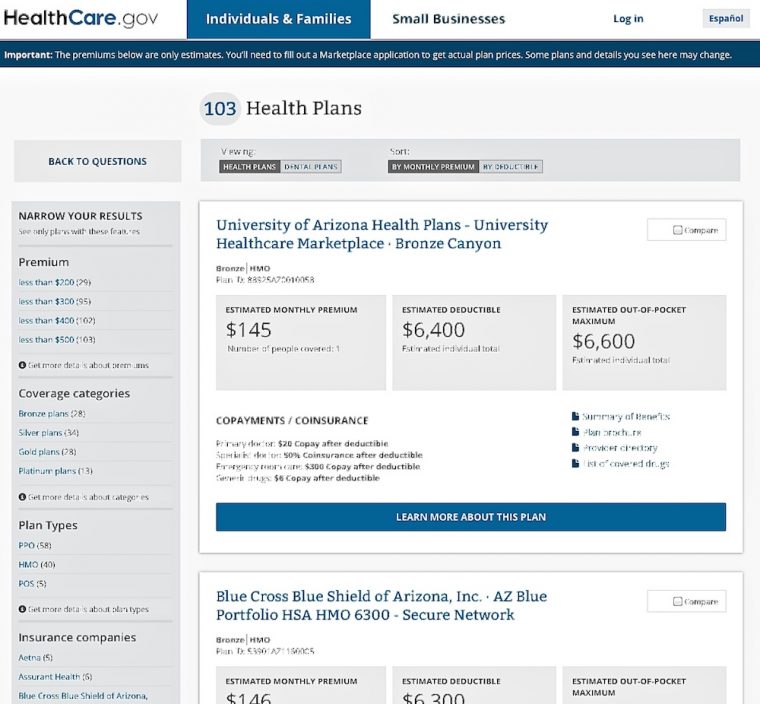
Task: Click the HealthCare.gov logo
Action: pyautogui.click(x=81, y=18)
